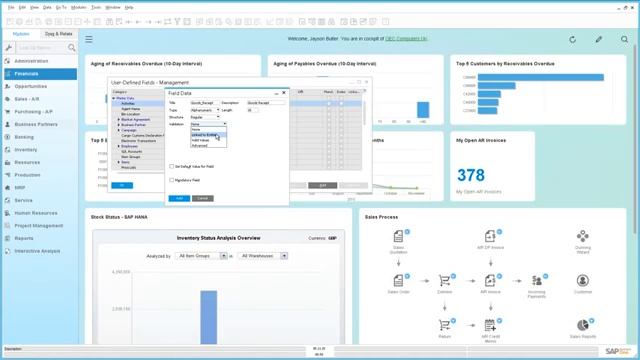Choose Linked to Entities in Validation list
The height and width of the screenshot is (360, 640).
(208, 135)
